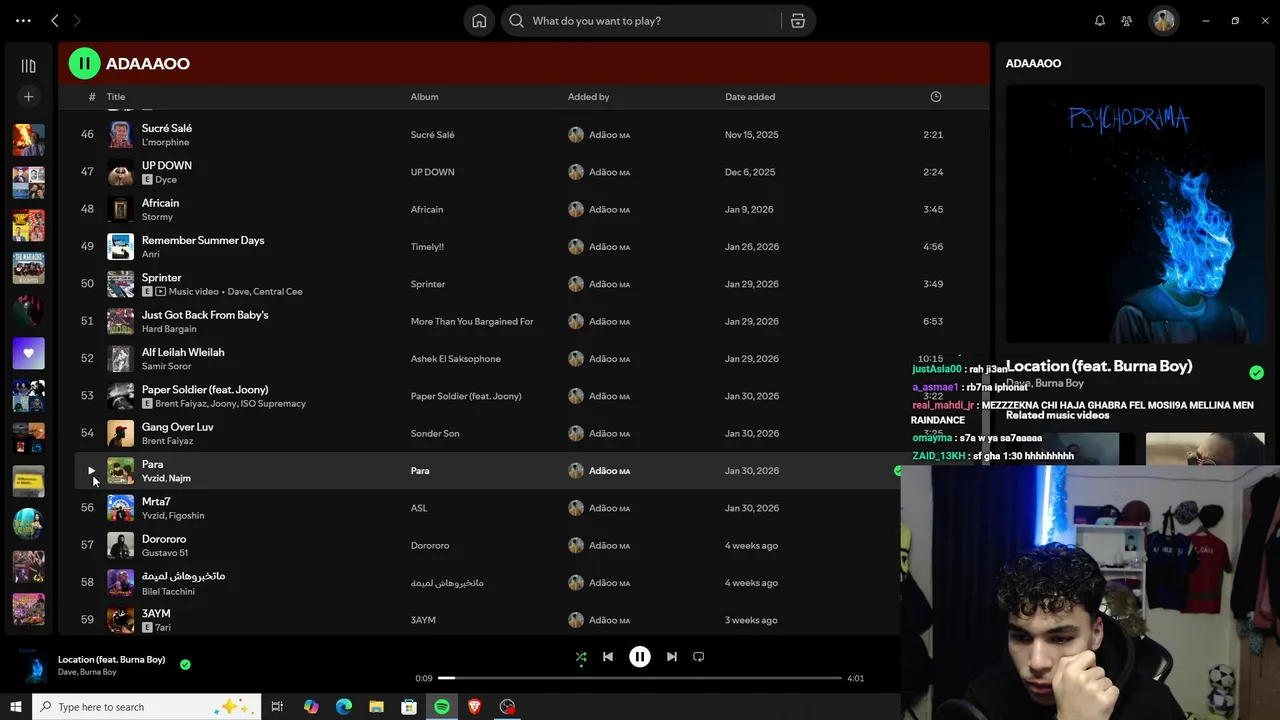This screenshot has width=1280, height=720.
Task: Open the Timely!! album link
Action: click(427, 247)
